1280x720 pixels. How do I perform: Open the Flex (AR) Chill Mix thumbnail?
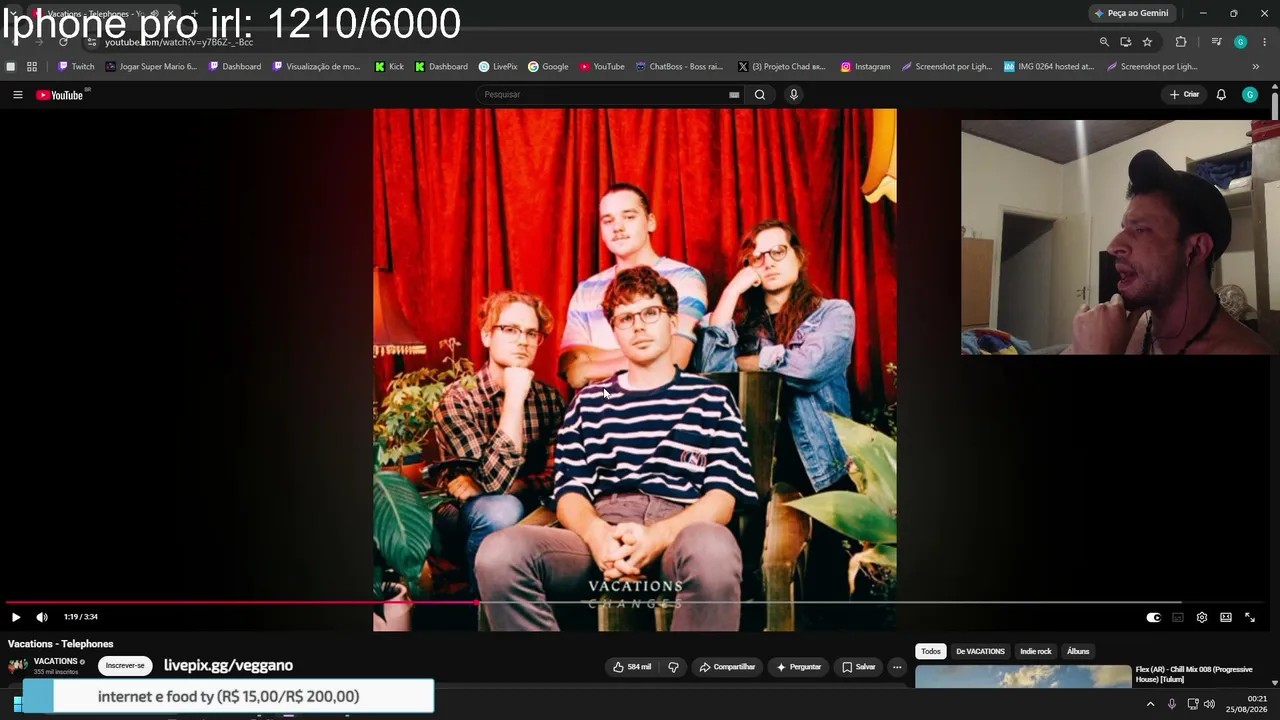click(1023, 677)
